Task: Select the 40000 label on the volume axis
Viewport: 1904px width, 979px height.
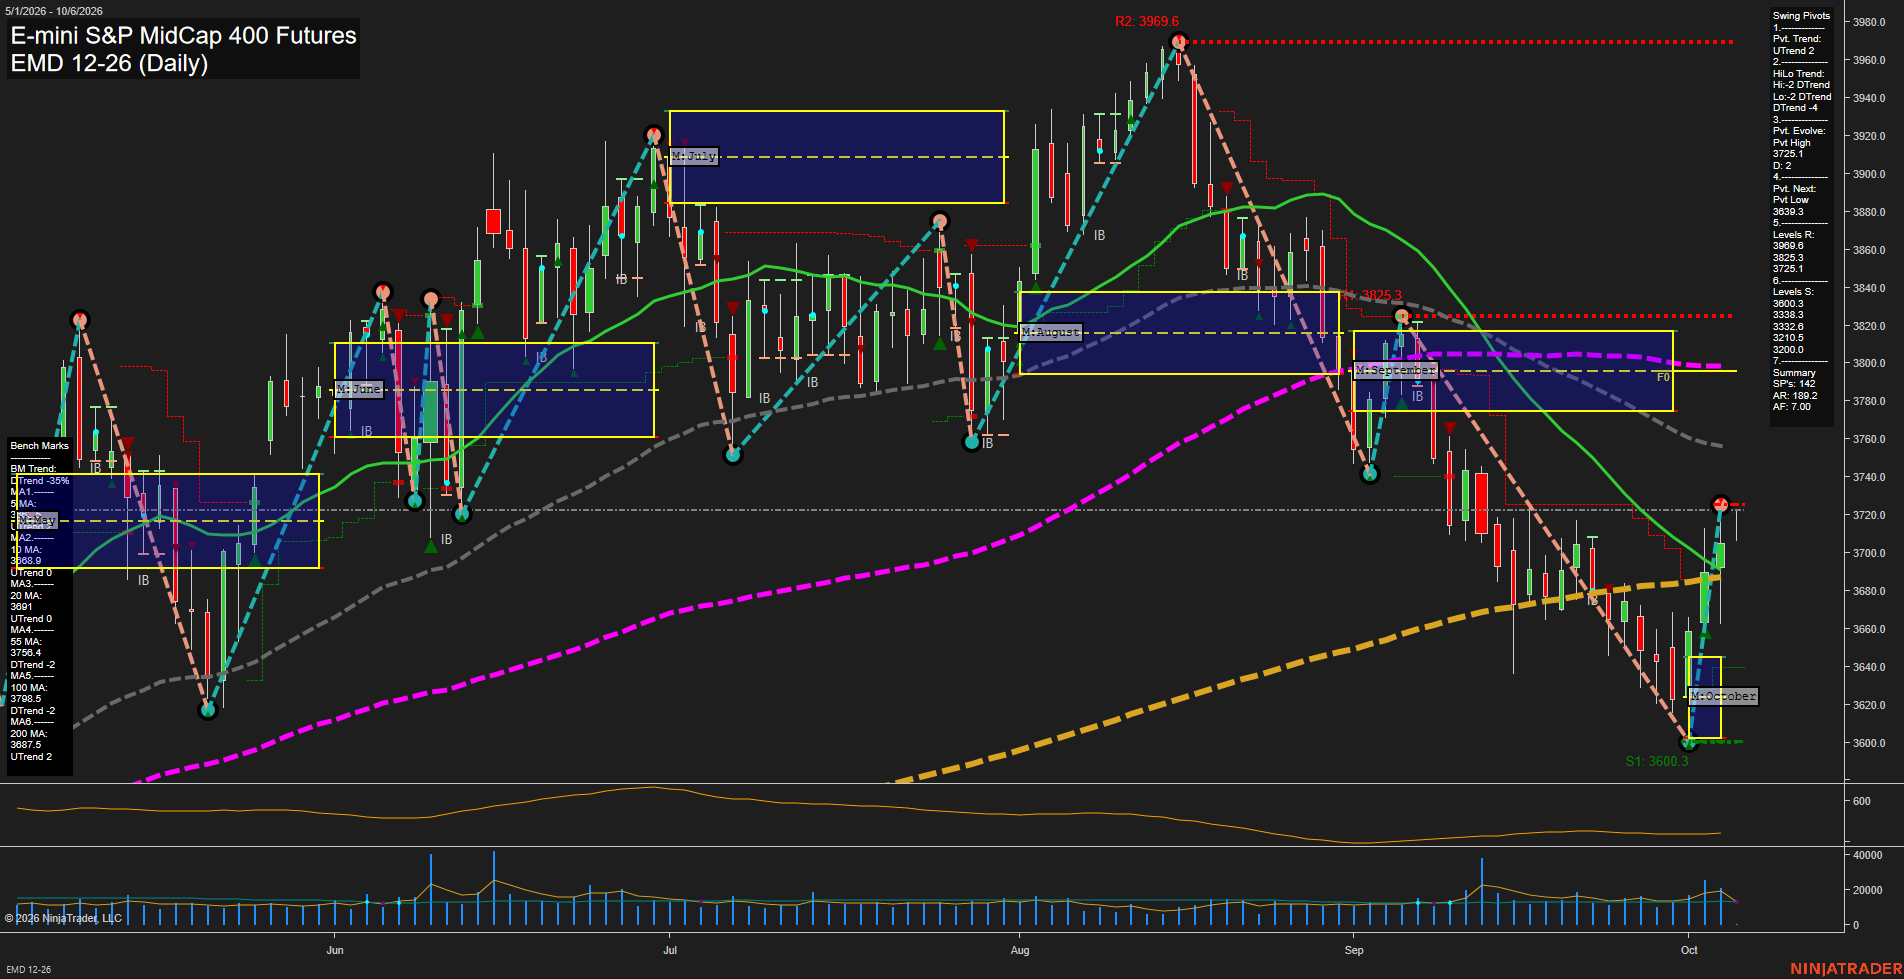Action: pos(1868,855)
